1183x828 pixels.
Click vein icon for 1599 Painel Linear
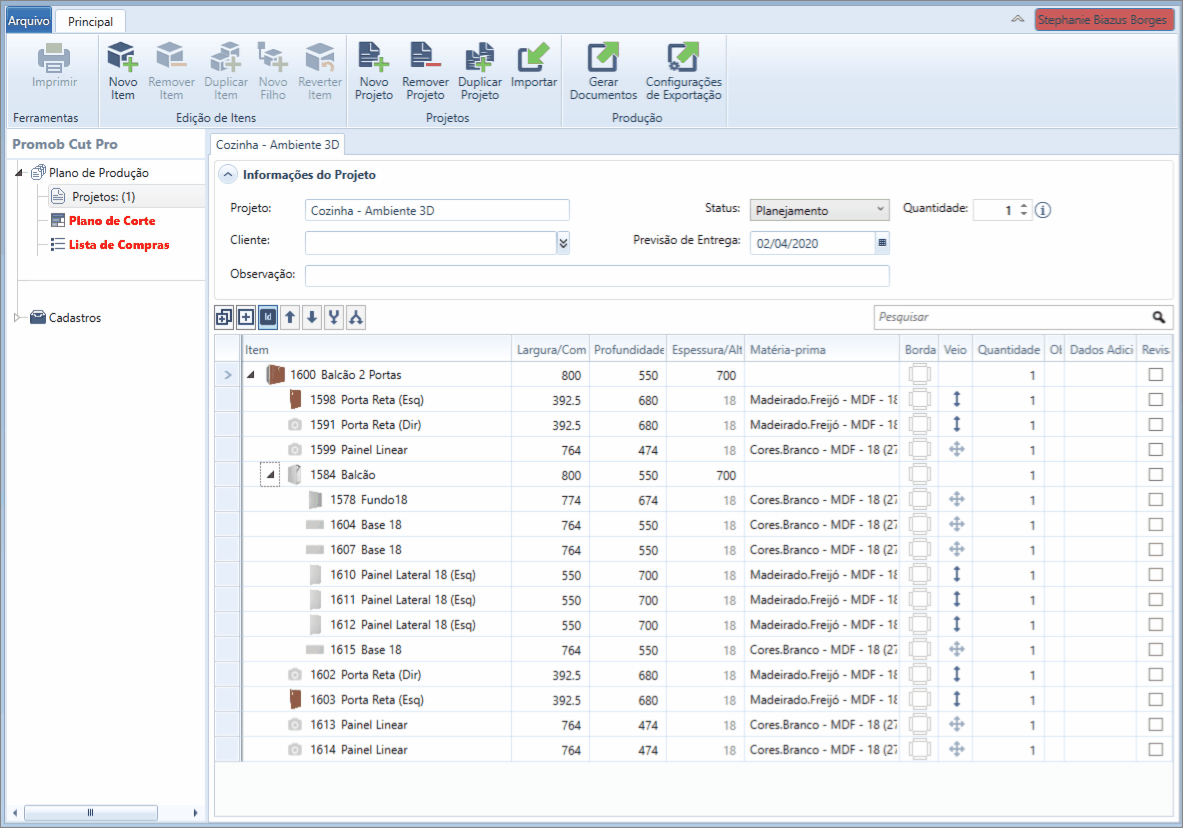tap(956, 449)
